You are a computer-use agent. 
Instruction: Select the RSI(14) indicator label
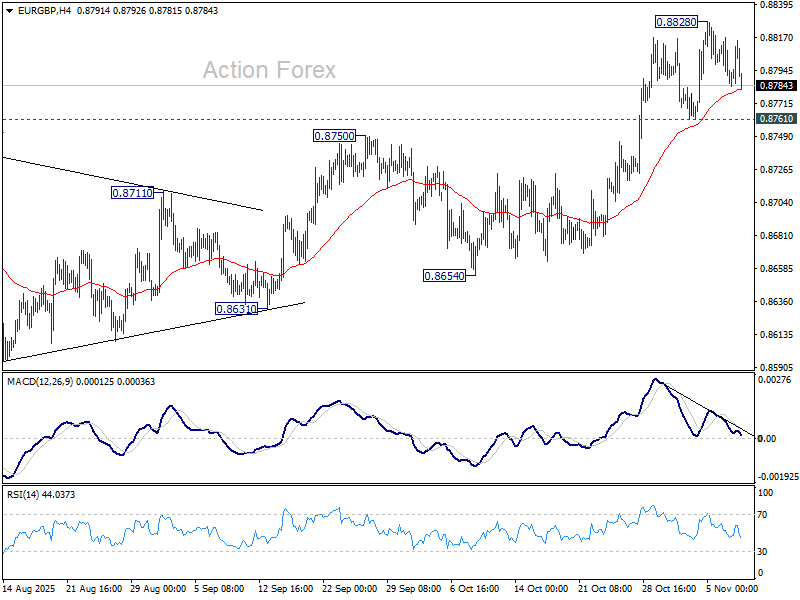pos(24,494)
